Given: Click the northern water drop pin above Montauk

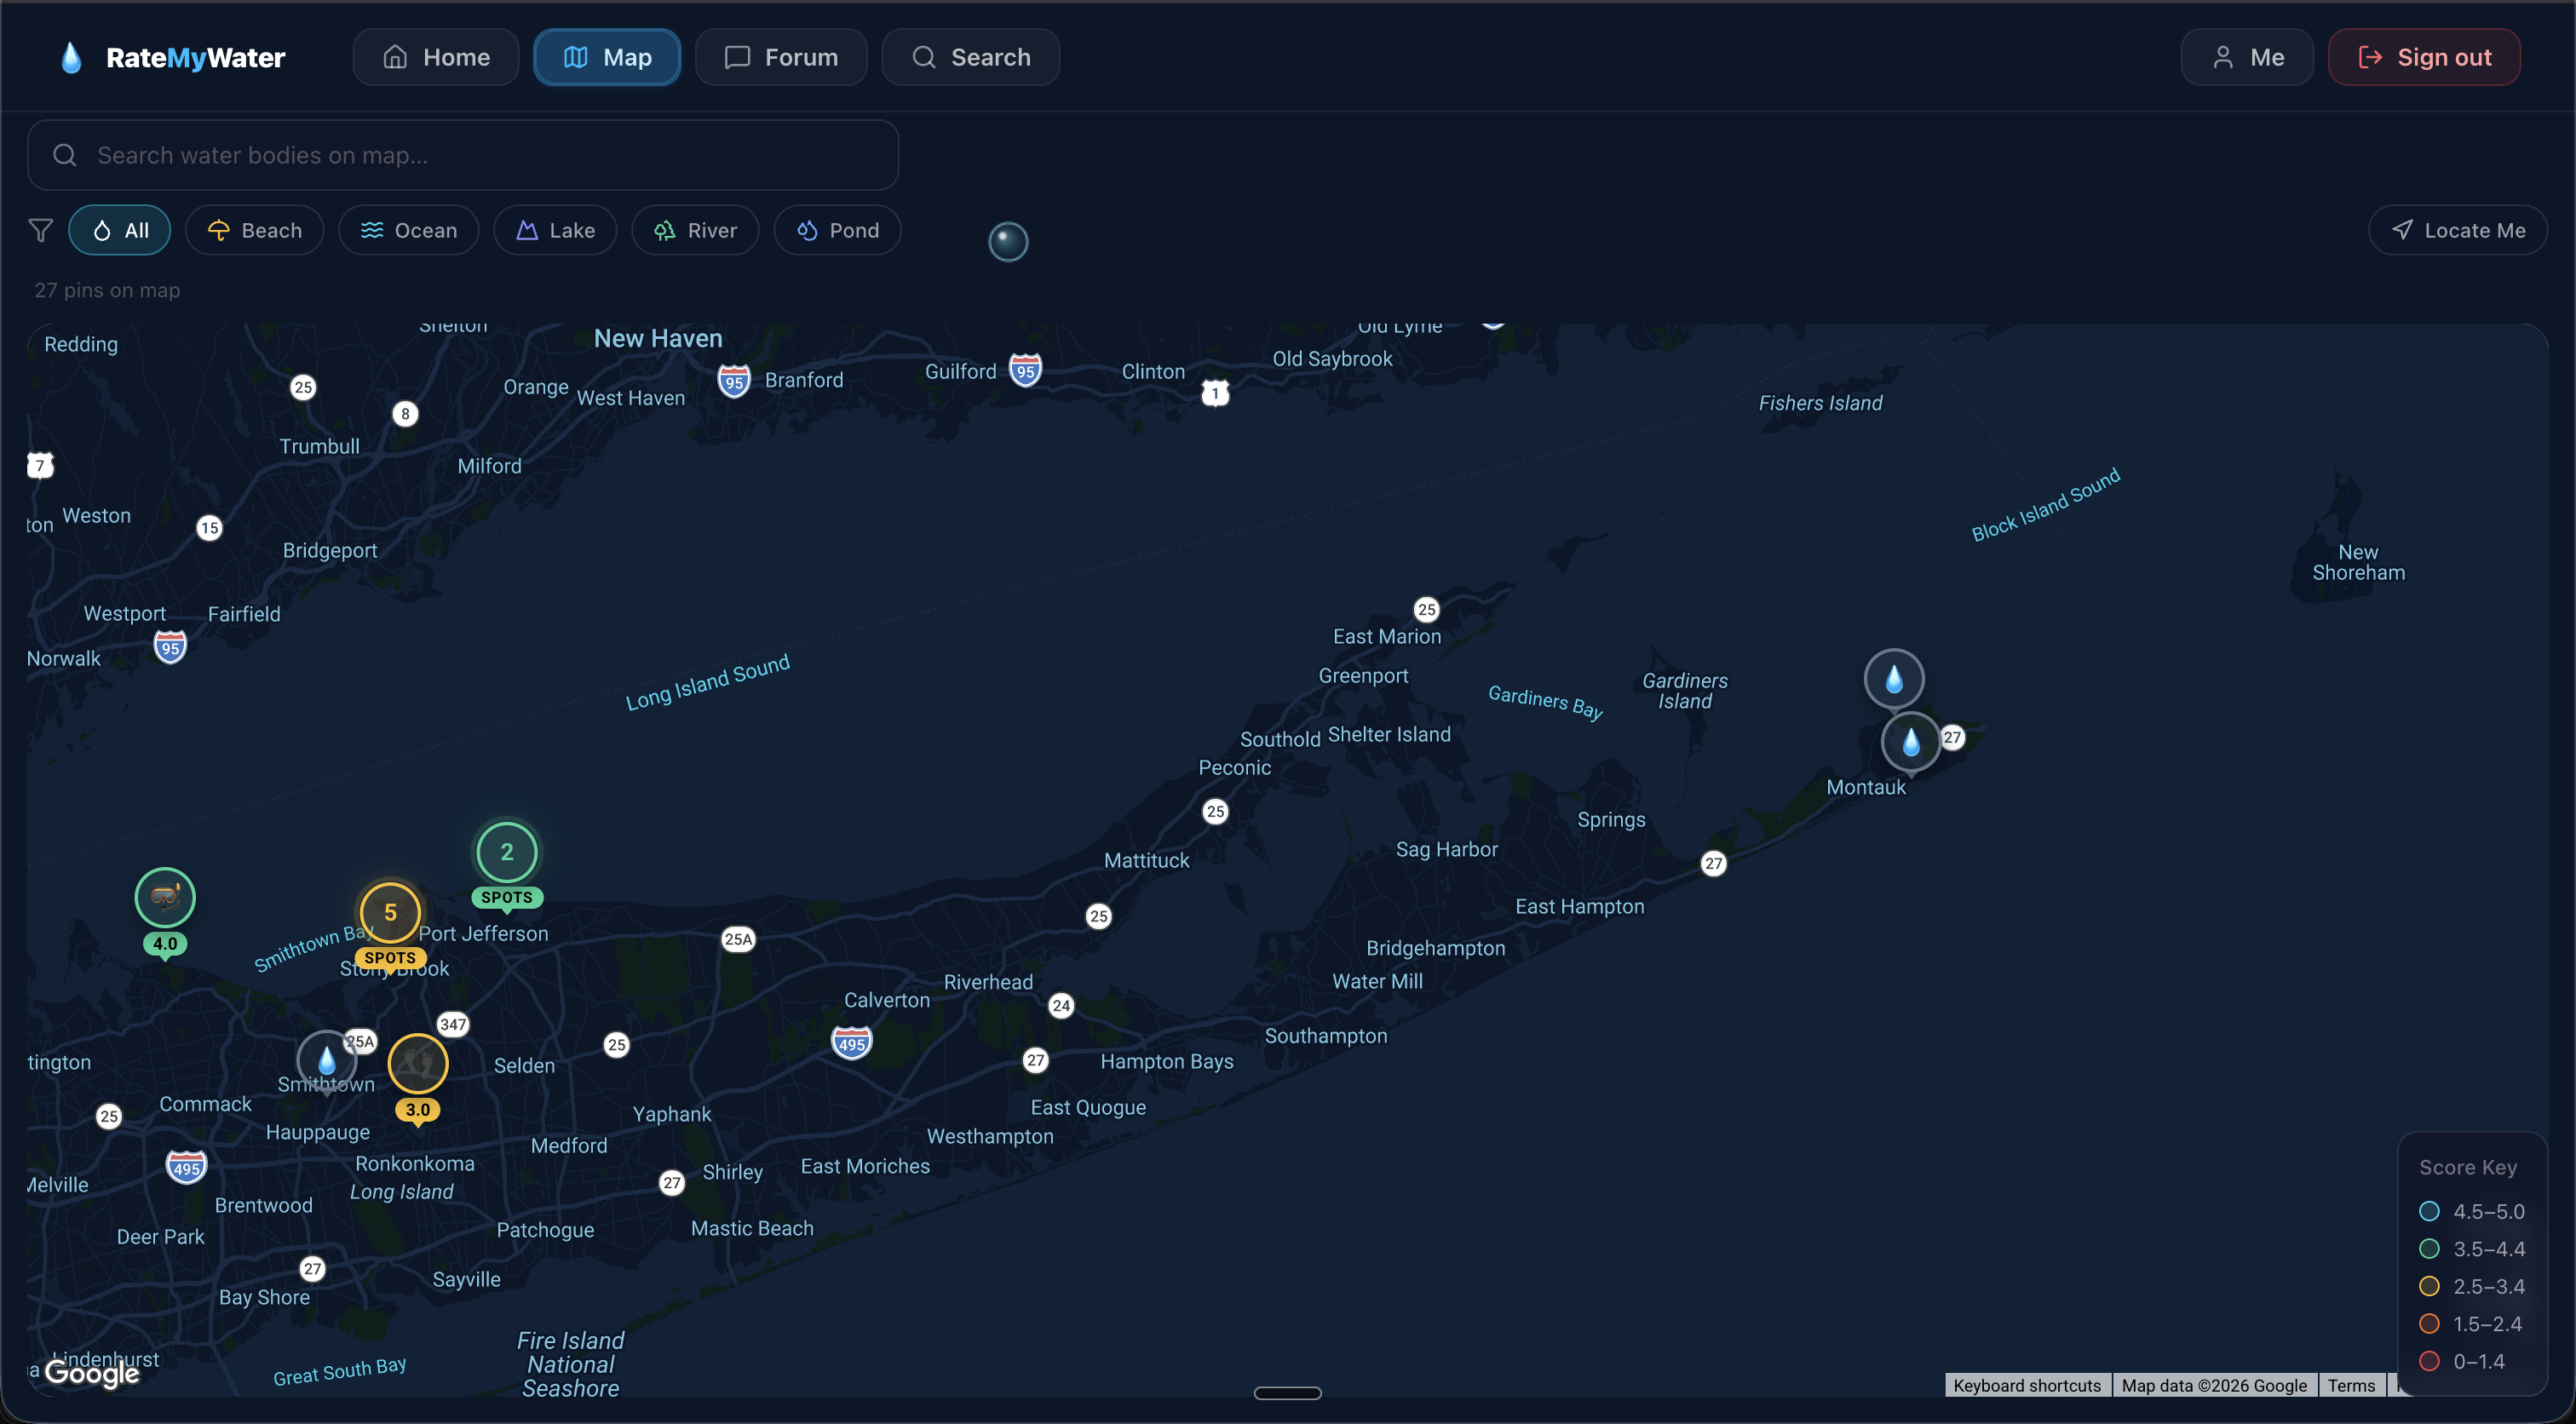Looking at the screenshot, I should point(1893,679).
